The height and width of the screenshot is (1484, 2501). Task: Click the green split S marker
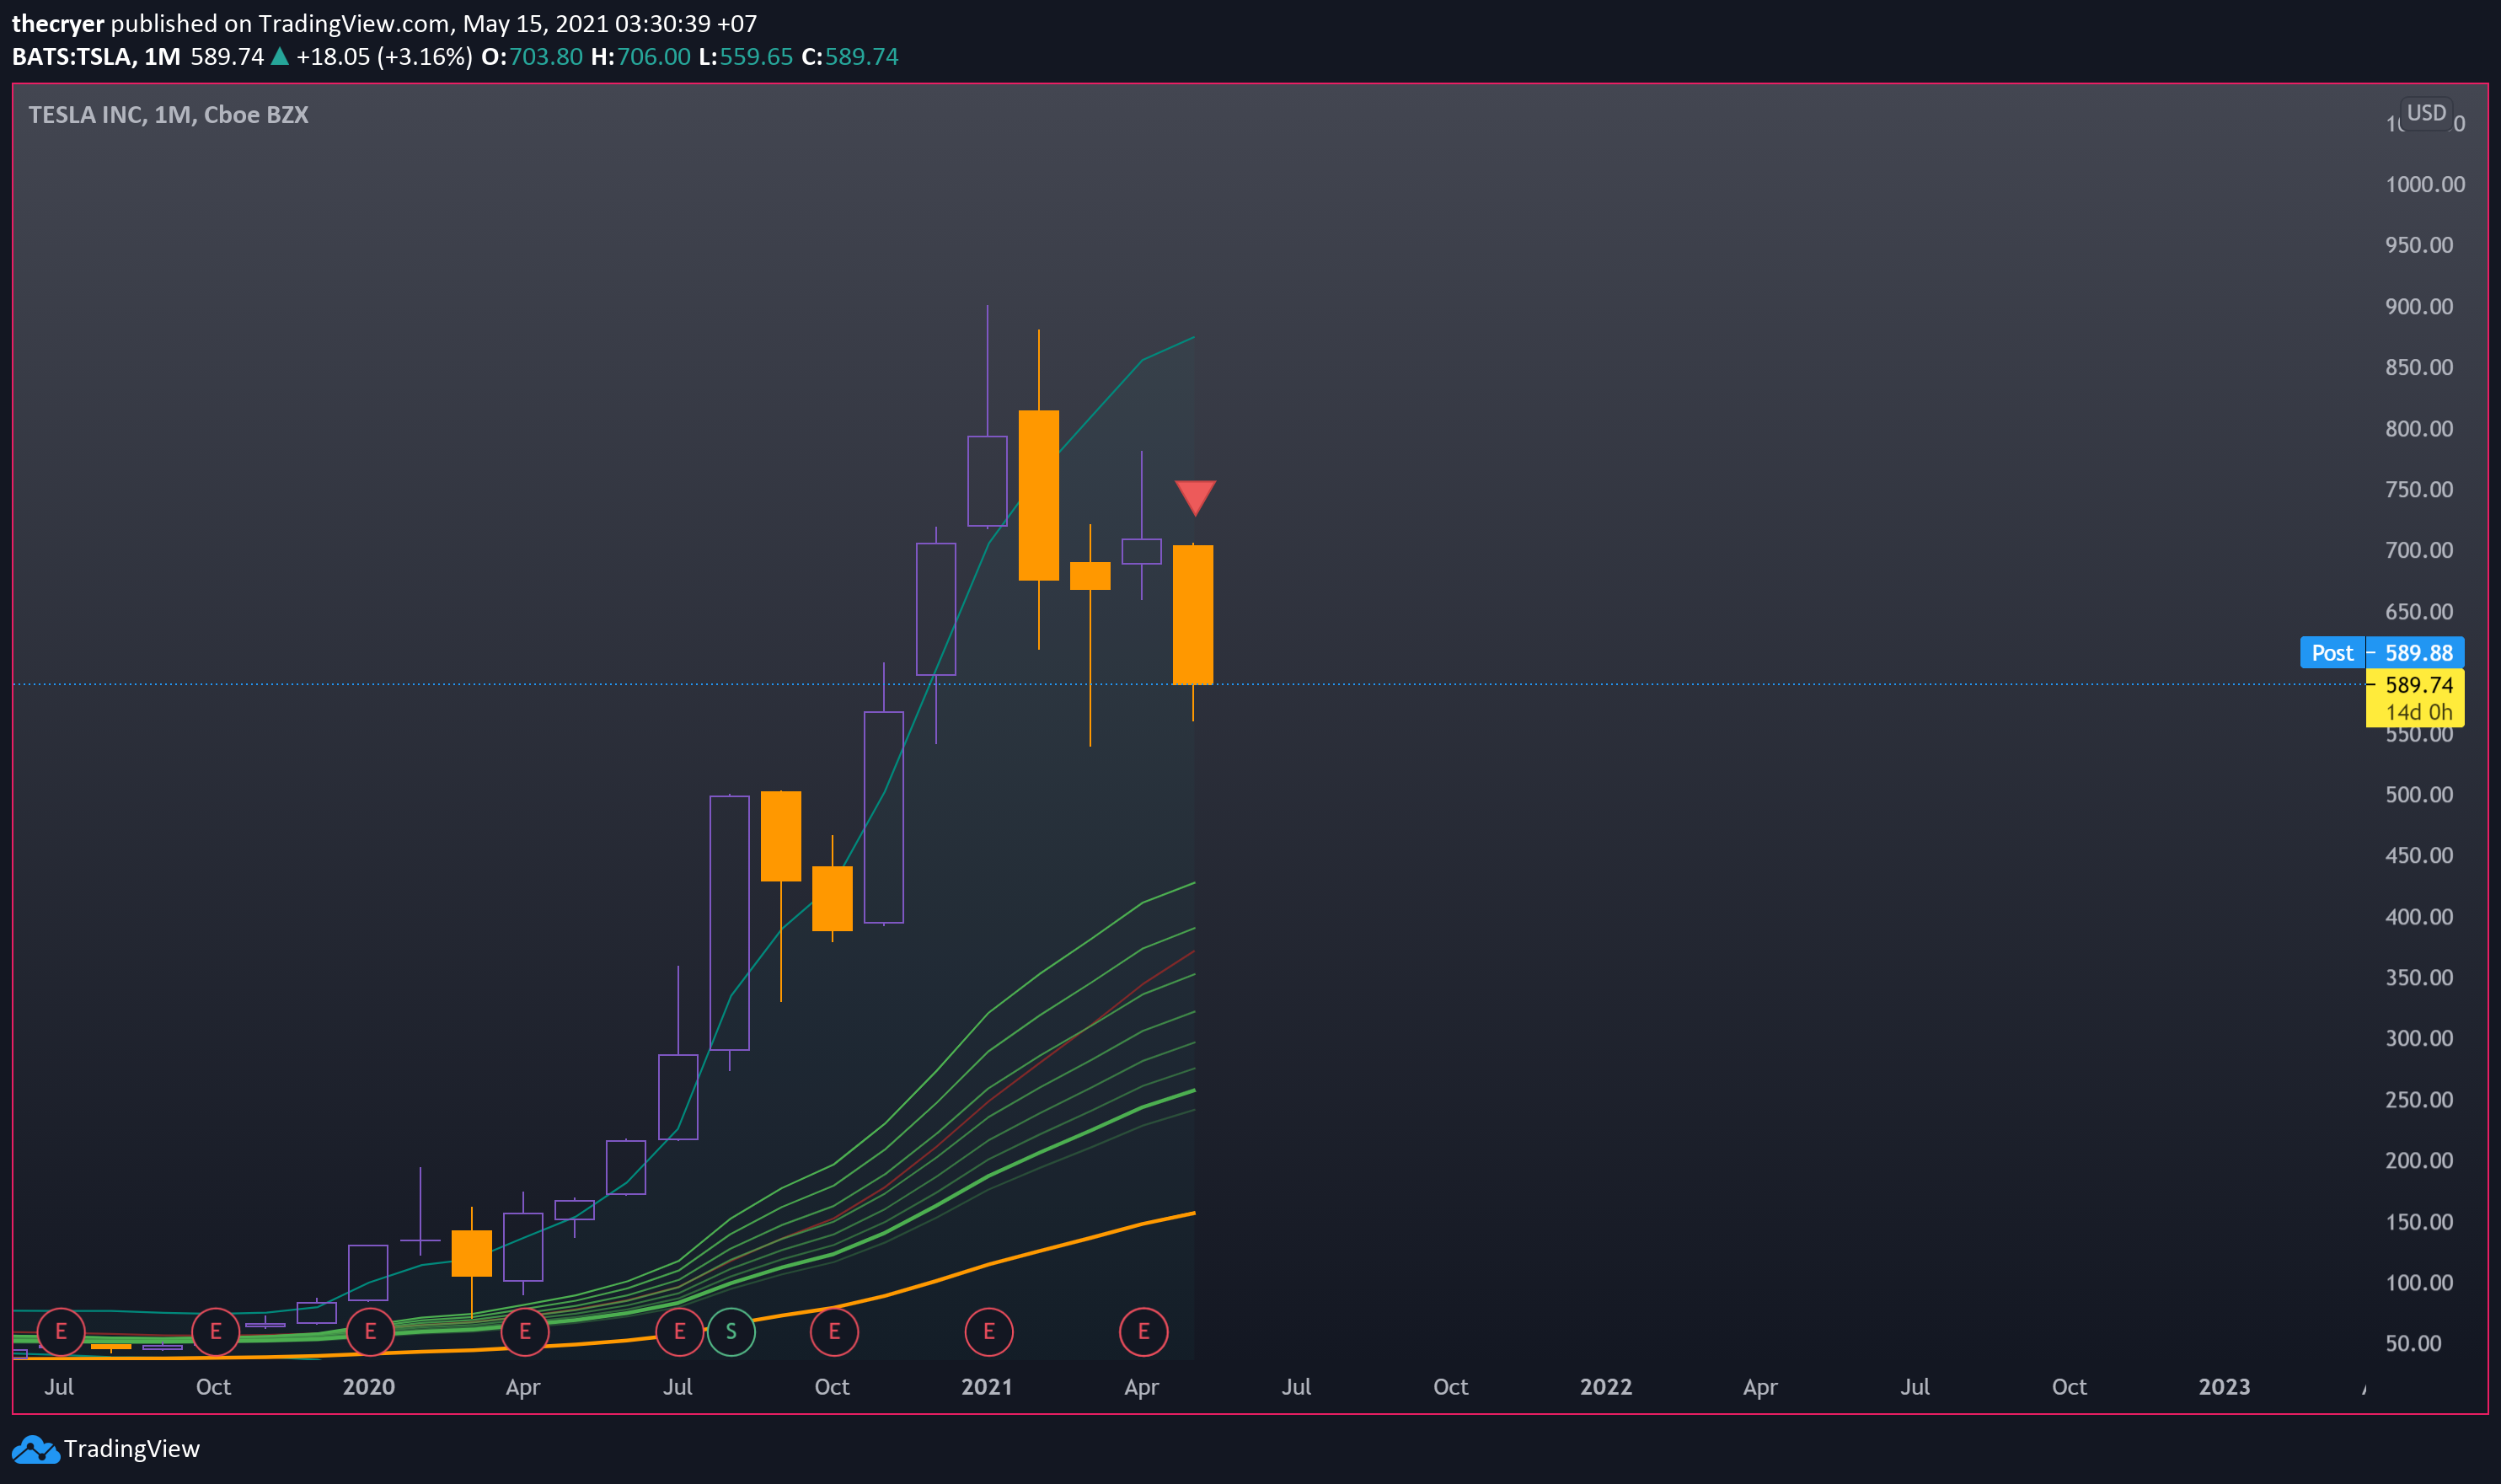(x=731, y=1332)
